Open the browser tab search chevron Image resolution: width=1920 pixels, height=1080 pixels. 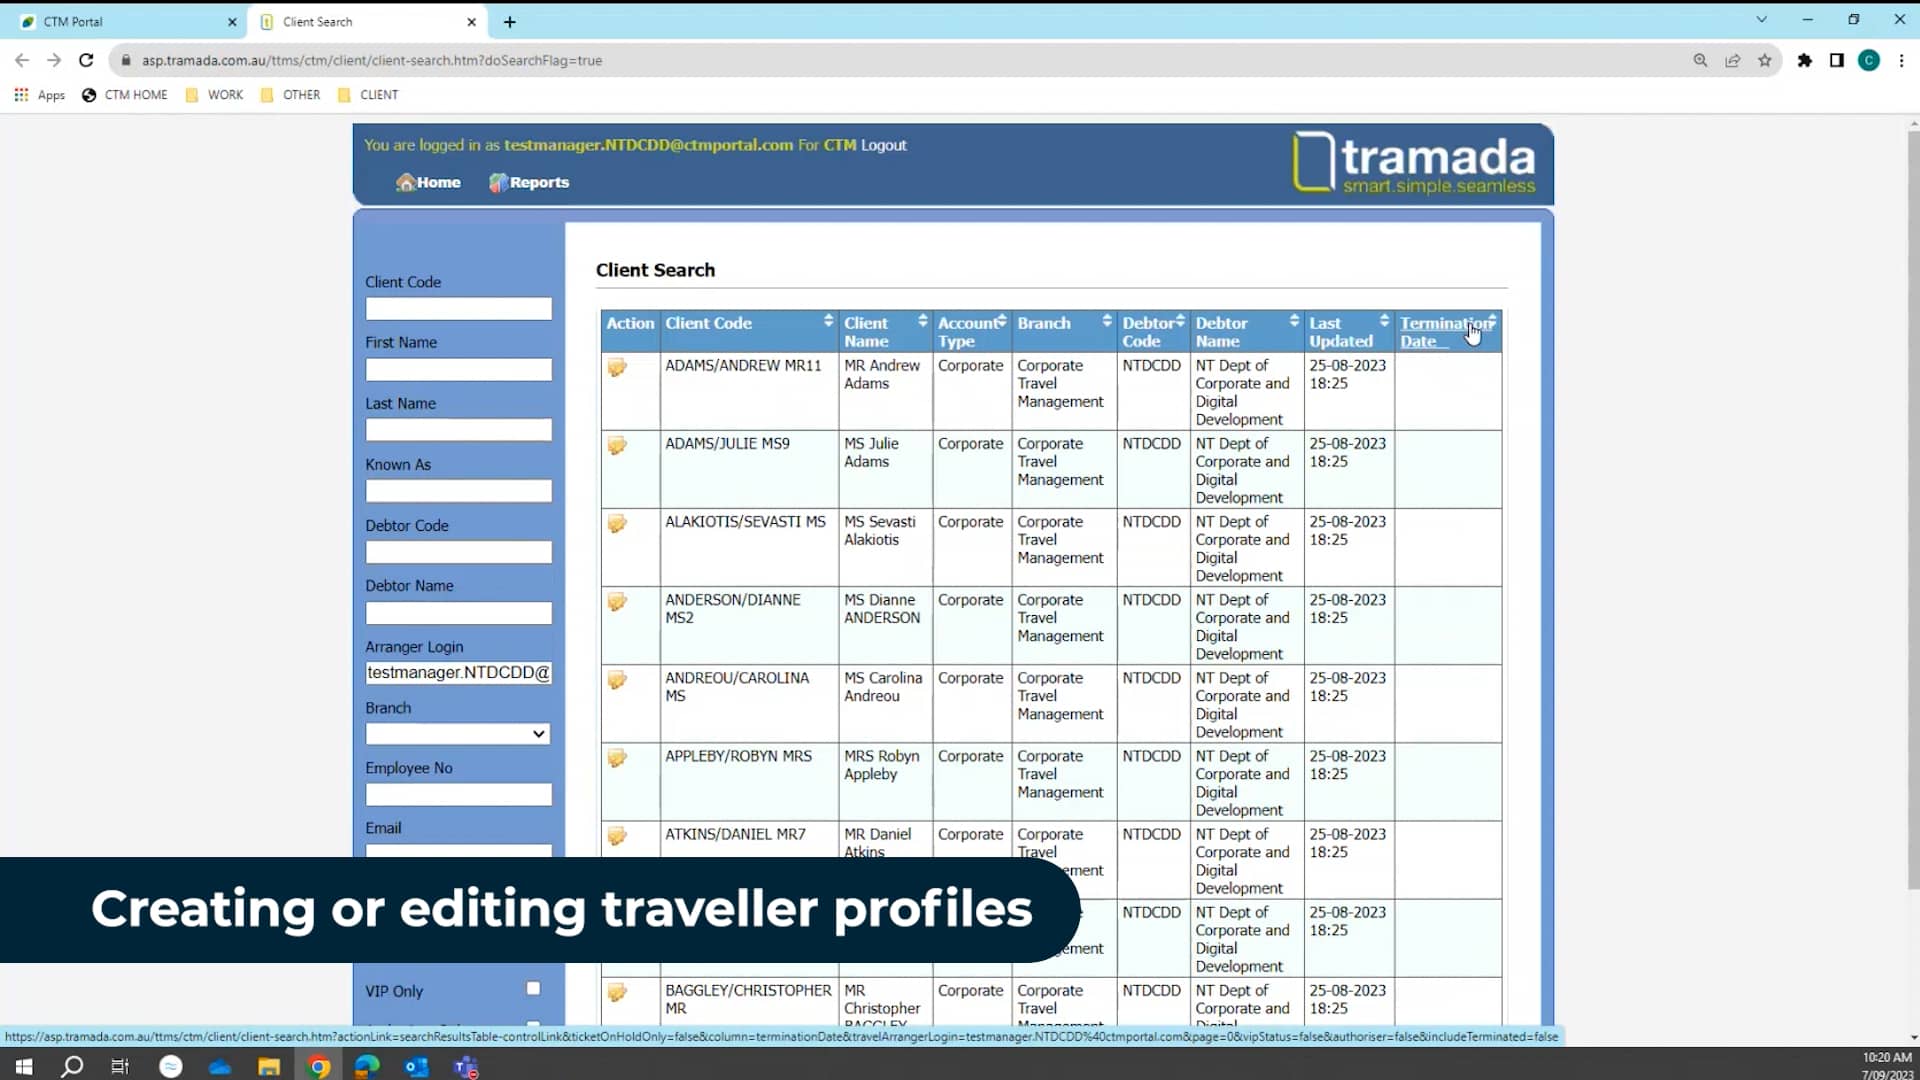pyautogui.click(x=1761, y=19)
